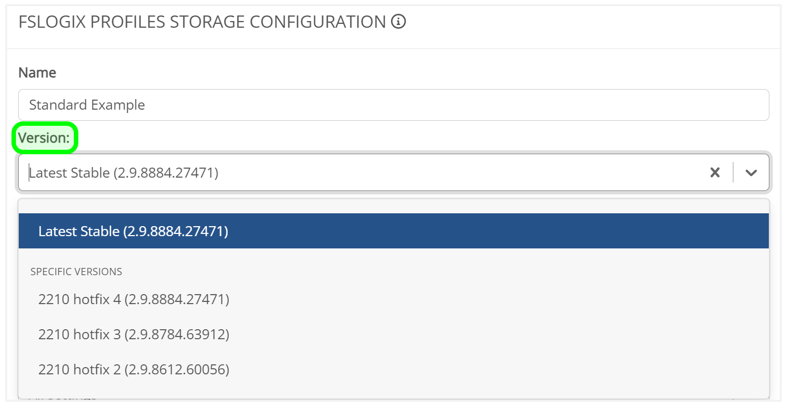Viewport: 792px width, 406px height.
Task: Click the gap between Version field and options list
Action: 393,195
